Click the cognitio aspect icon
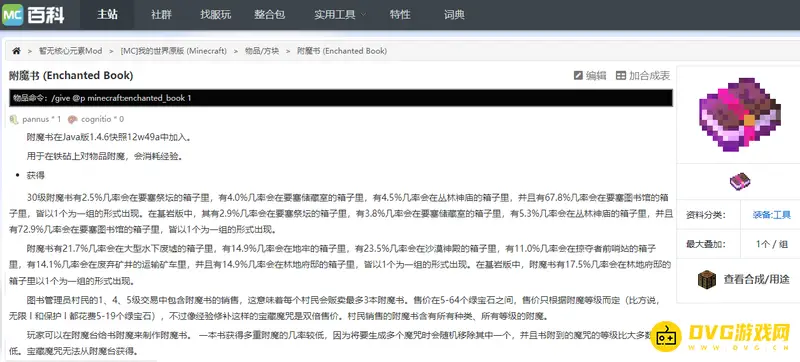The image size is (800, 362). [x=72, y=119]
